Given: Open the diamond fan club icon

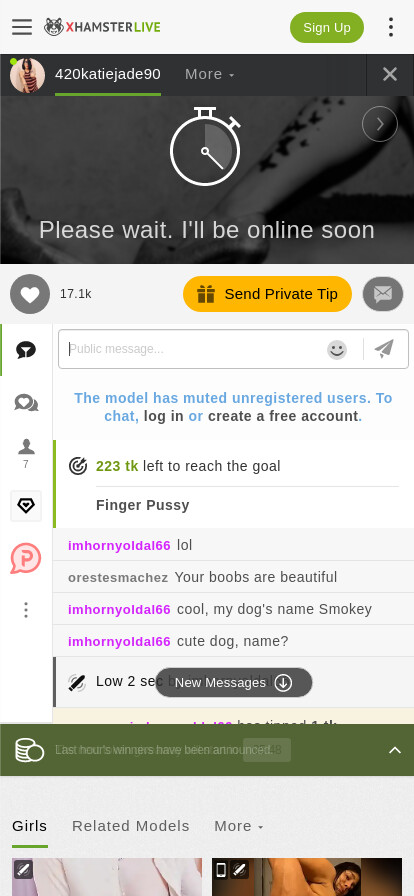Looking at the screenshot, I should [26, 506].
